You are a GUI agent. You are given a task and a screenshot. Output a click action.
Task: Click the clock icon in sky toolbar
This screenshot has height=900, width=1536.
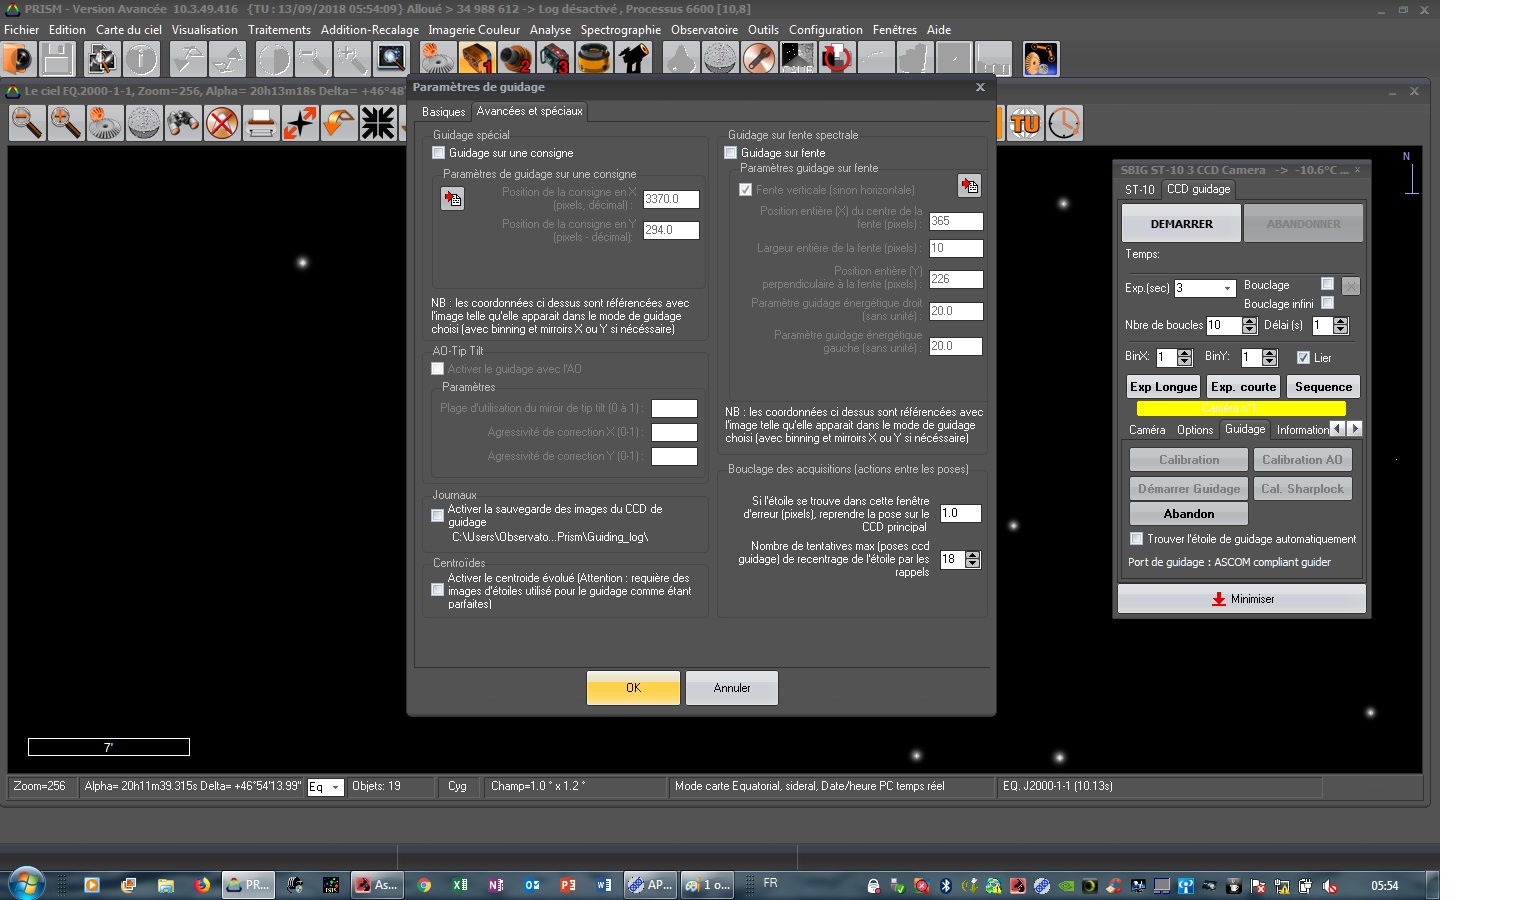point(1064,123)
